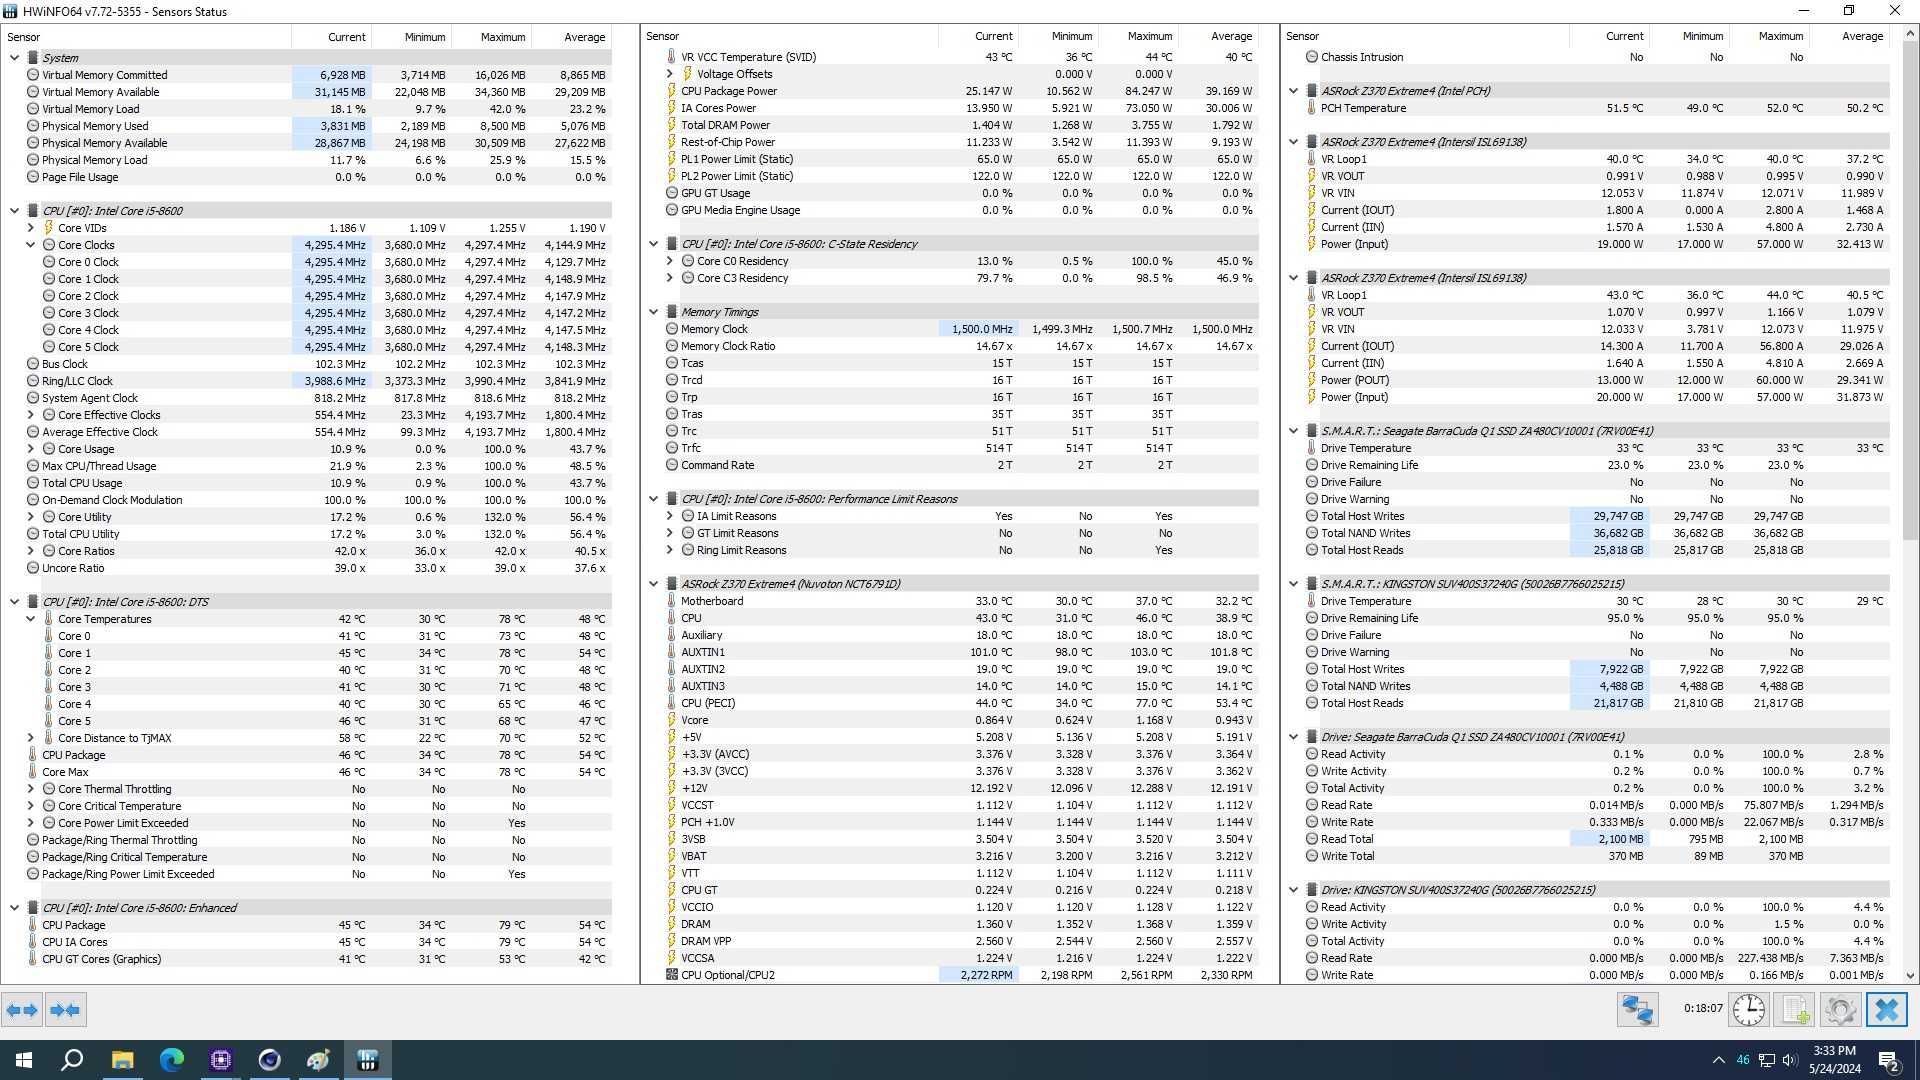Viewport: 1920px width, 1080px height.
Task: Collapse the System sensor group
Action: pos(14,58)
